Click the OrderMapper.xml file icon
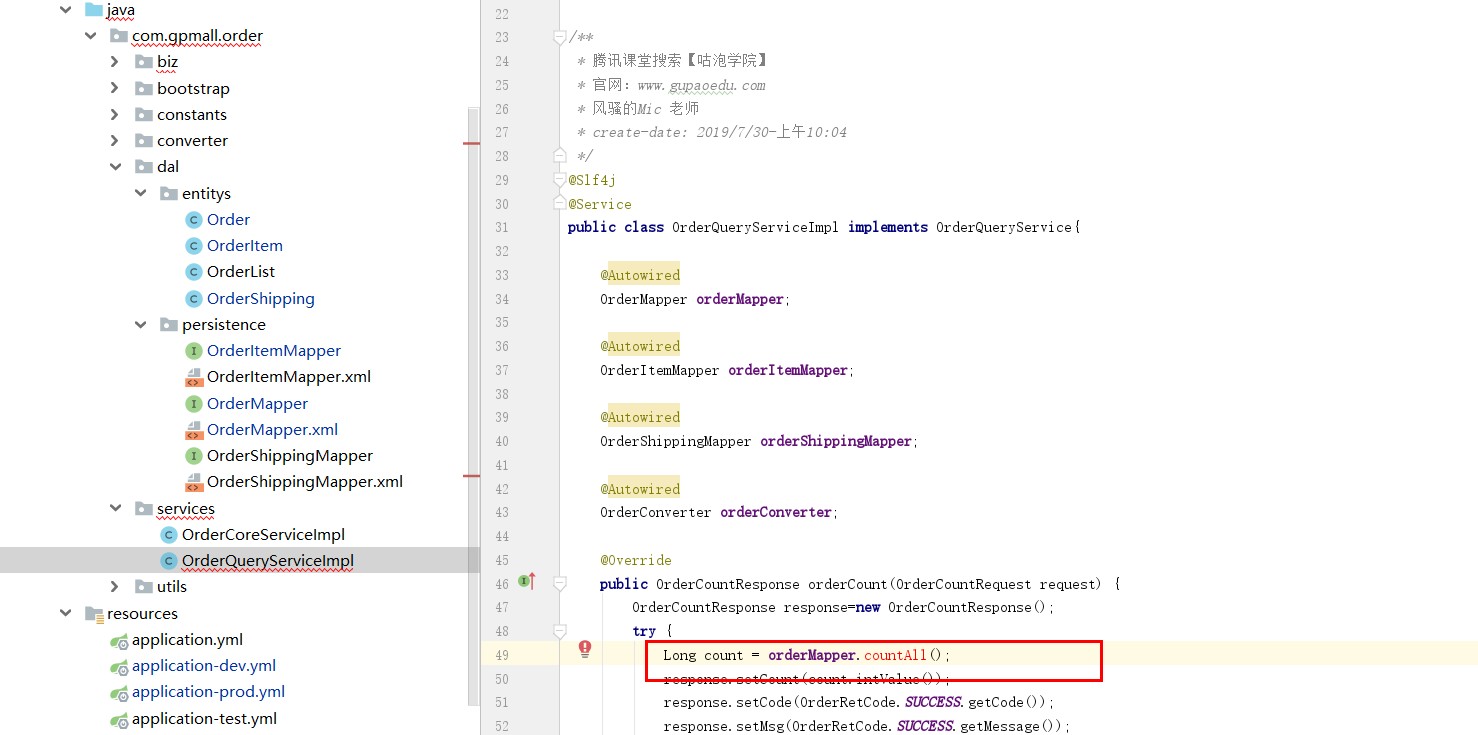This screenshot has height=735, width=1478. tap(194, 430)
